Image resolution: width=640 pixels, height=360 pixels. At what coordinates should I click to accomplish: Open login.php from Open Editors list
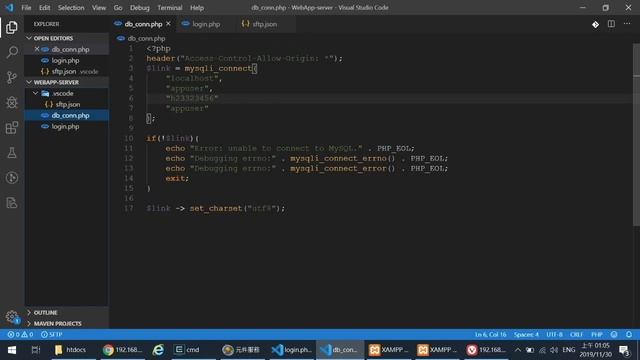coord(65,60)
